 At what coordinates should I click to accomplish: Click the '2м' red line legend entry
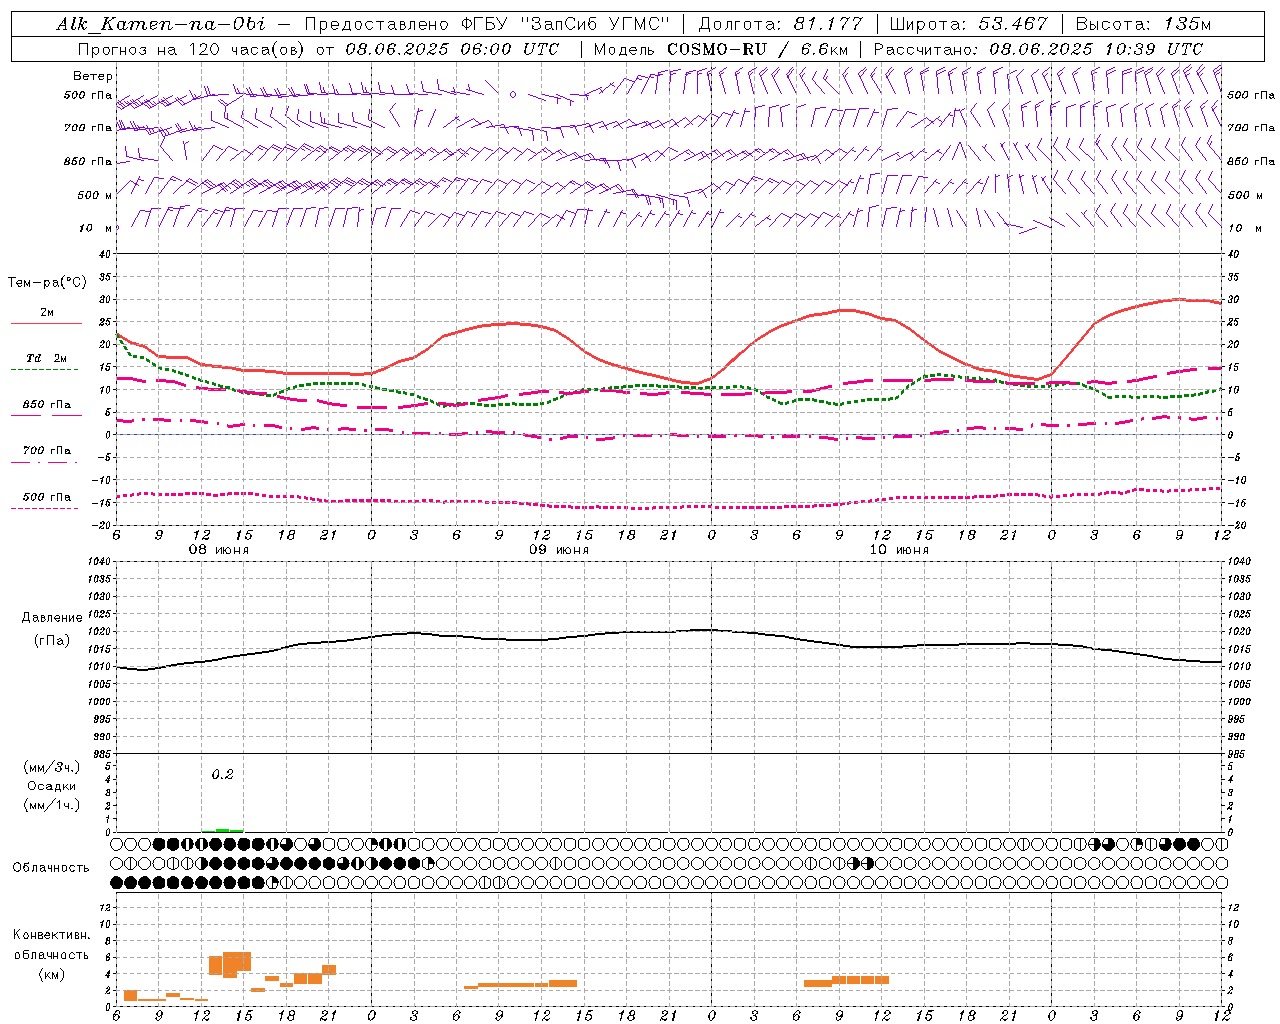click(x=47, y=313)
